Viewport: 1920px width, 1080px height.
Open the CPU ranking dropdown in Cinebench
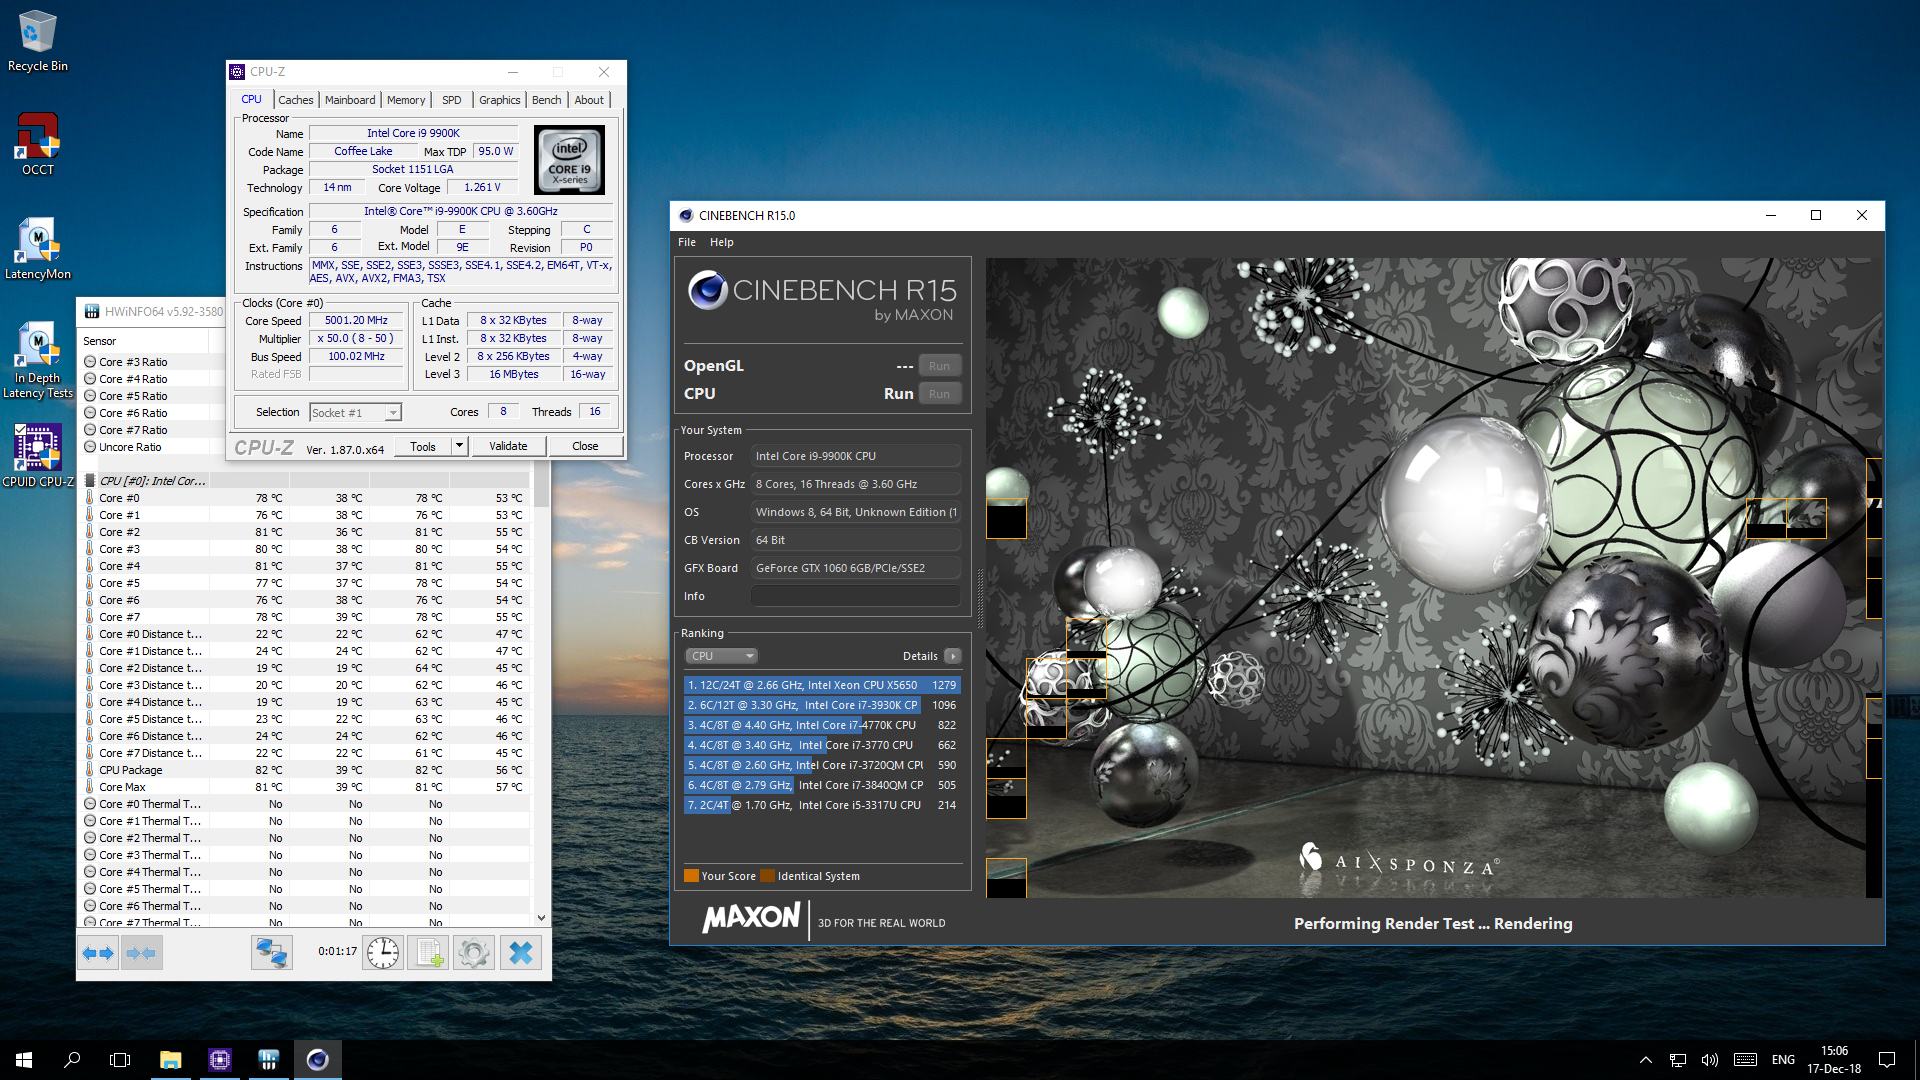721,656
